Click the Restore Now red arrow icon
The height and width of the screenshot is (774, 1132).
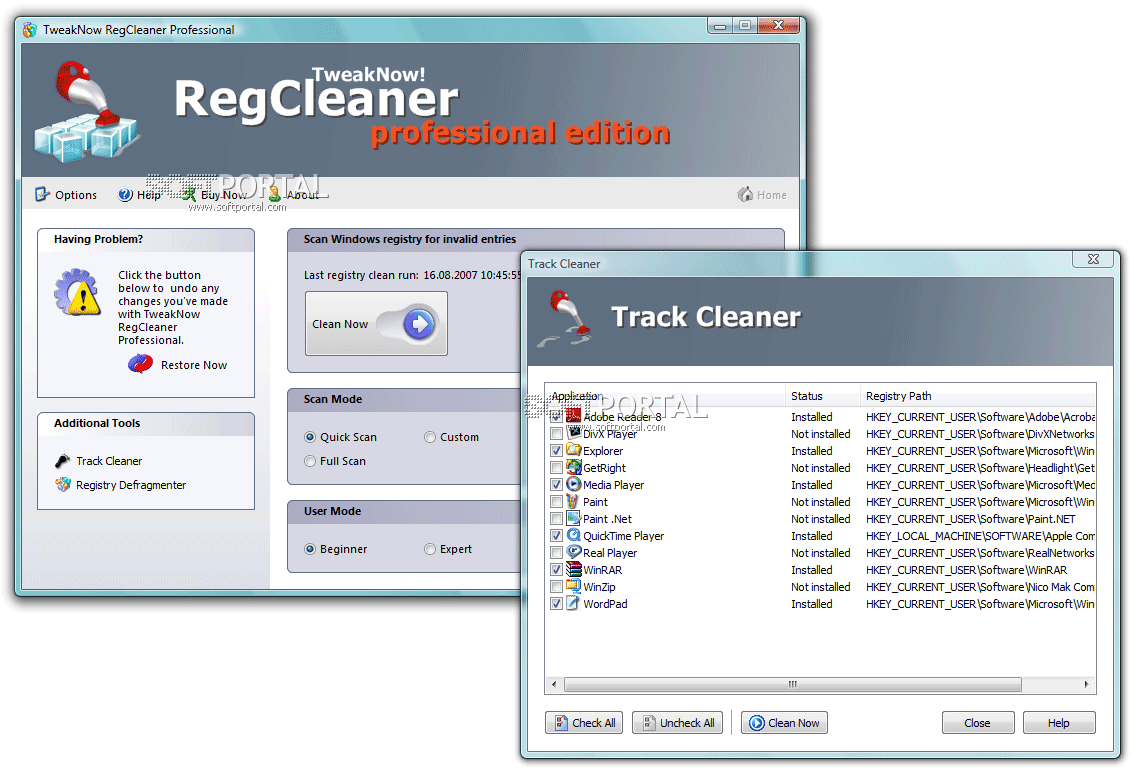(x=141, y=364)
